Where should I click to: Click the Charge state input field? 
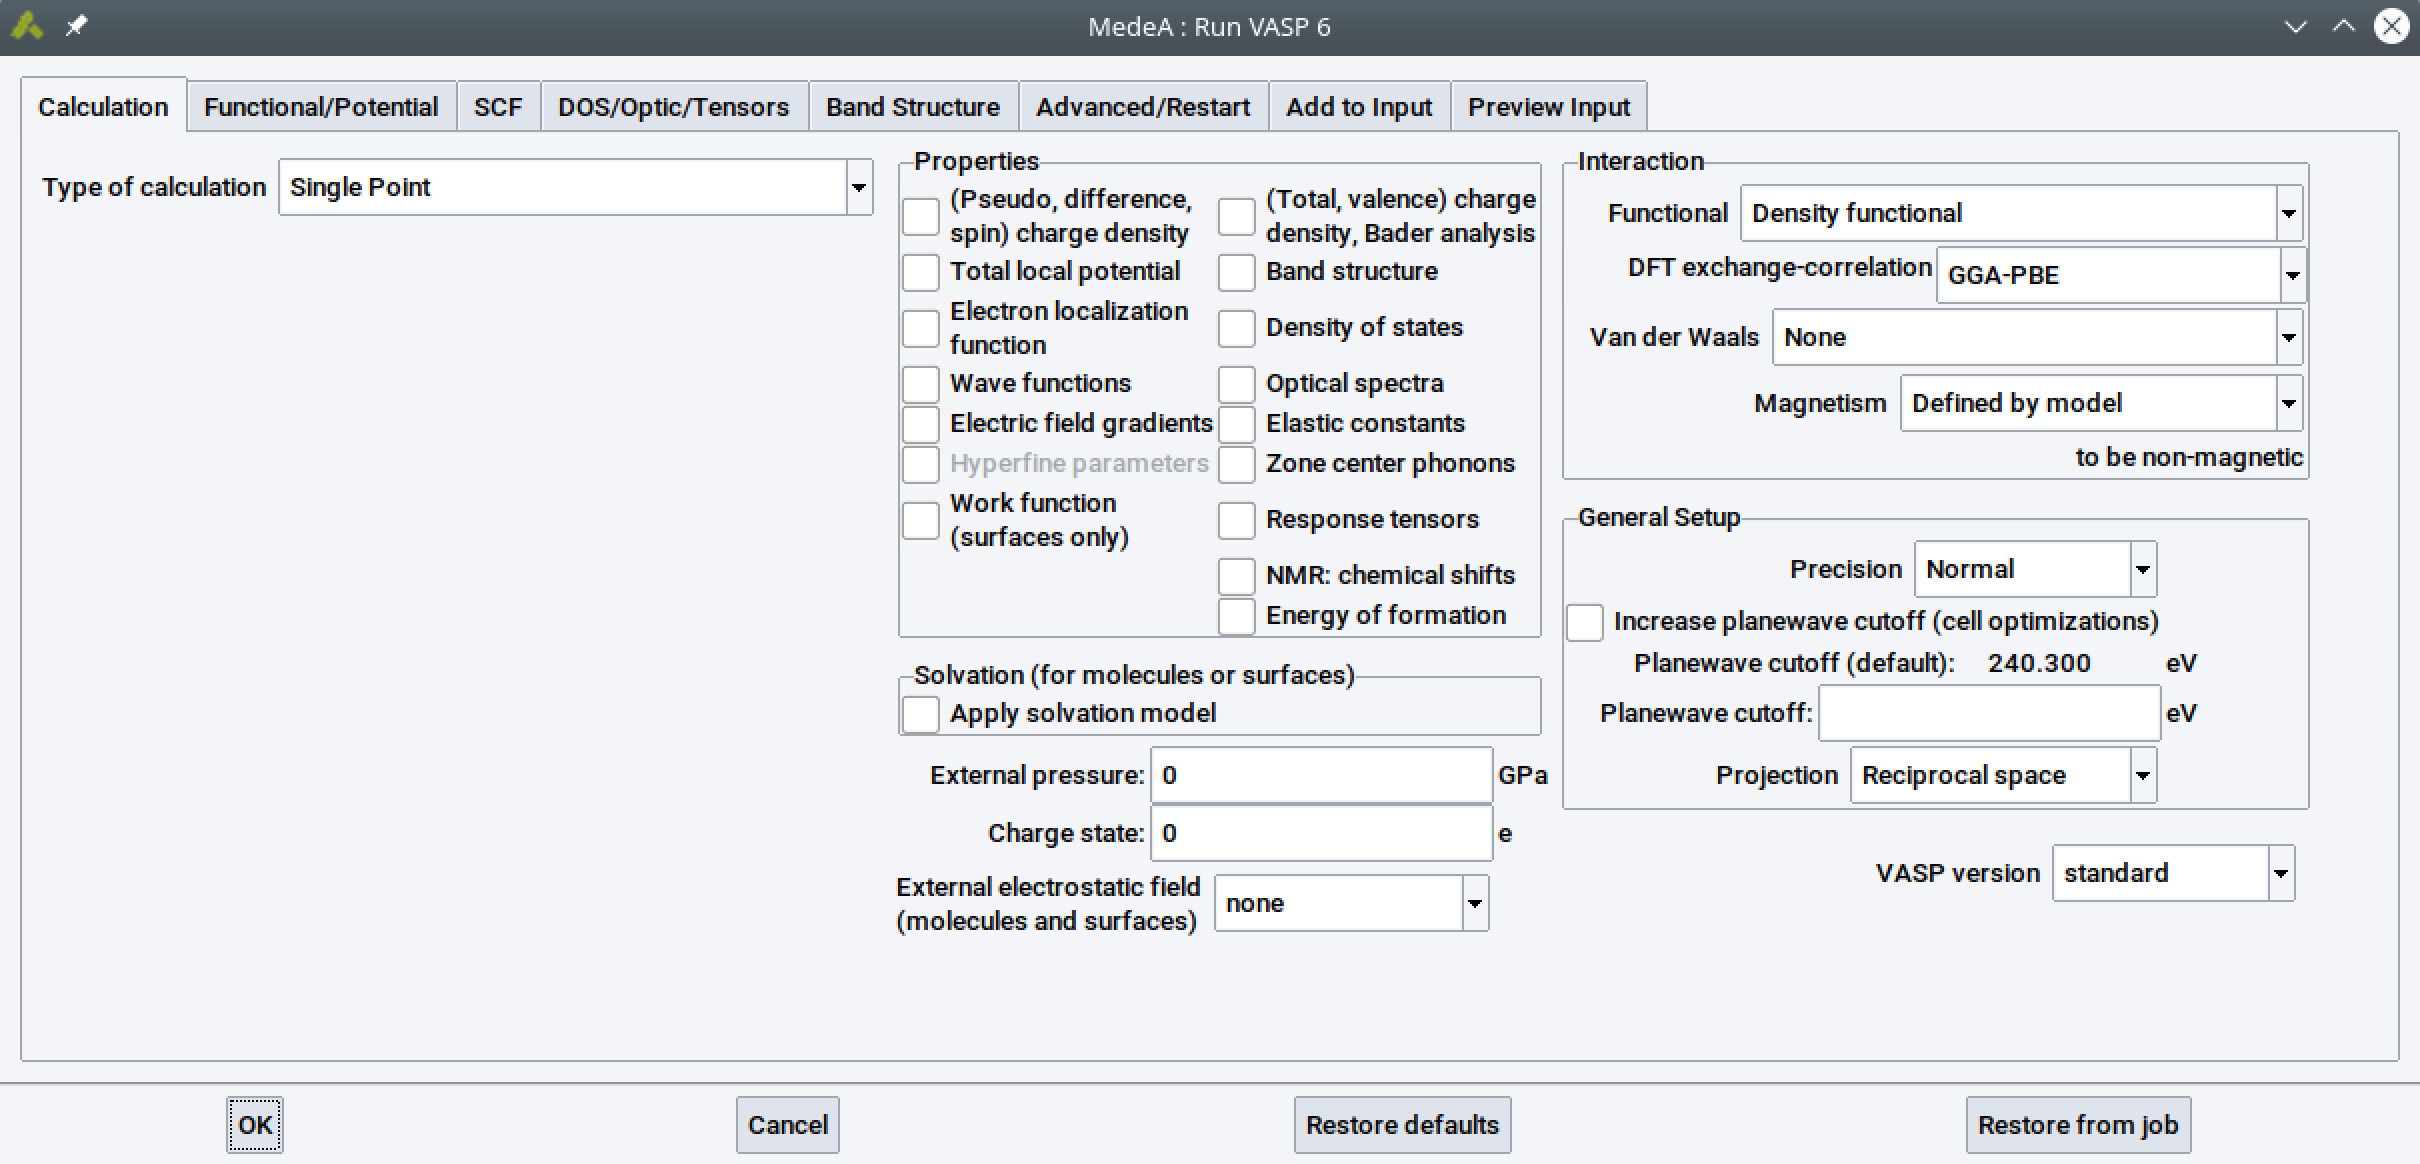(1321, 833)
